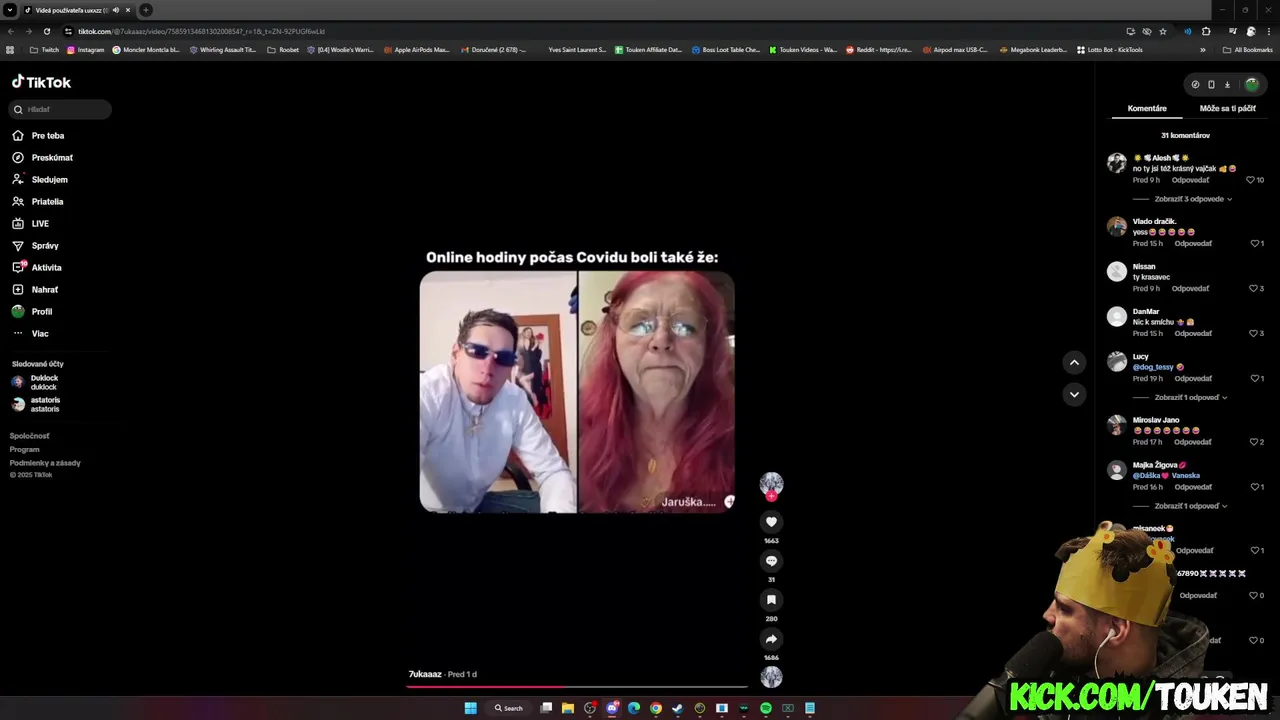Click the TikTok download desktop app icon
The height and width of the screenshot is (720, 1280).
(x=1227, y=85)
